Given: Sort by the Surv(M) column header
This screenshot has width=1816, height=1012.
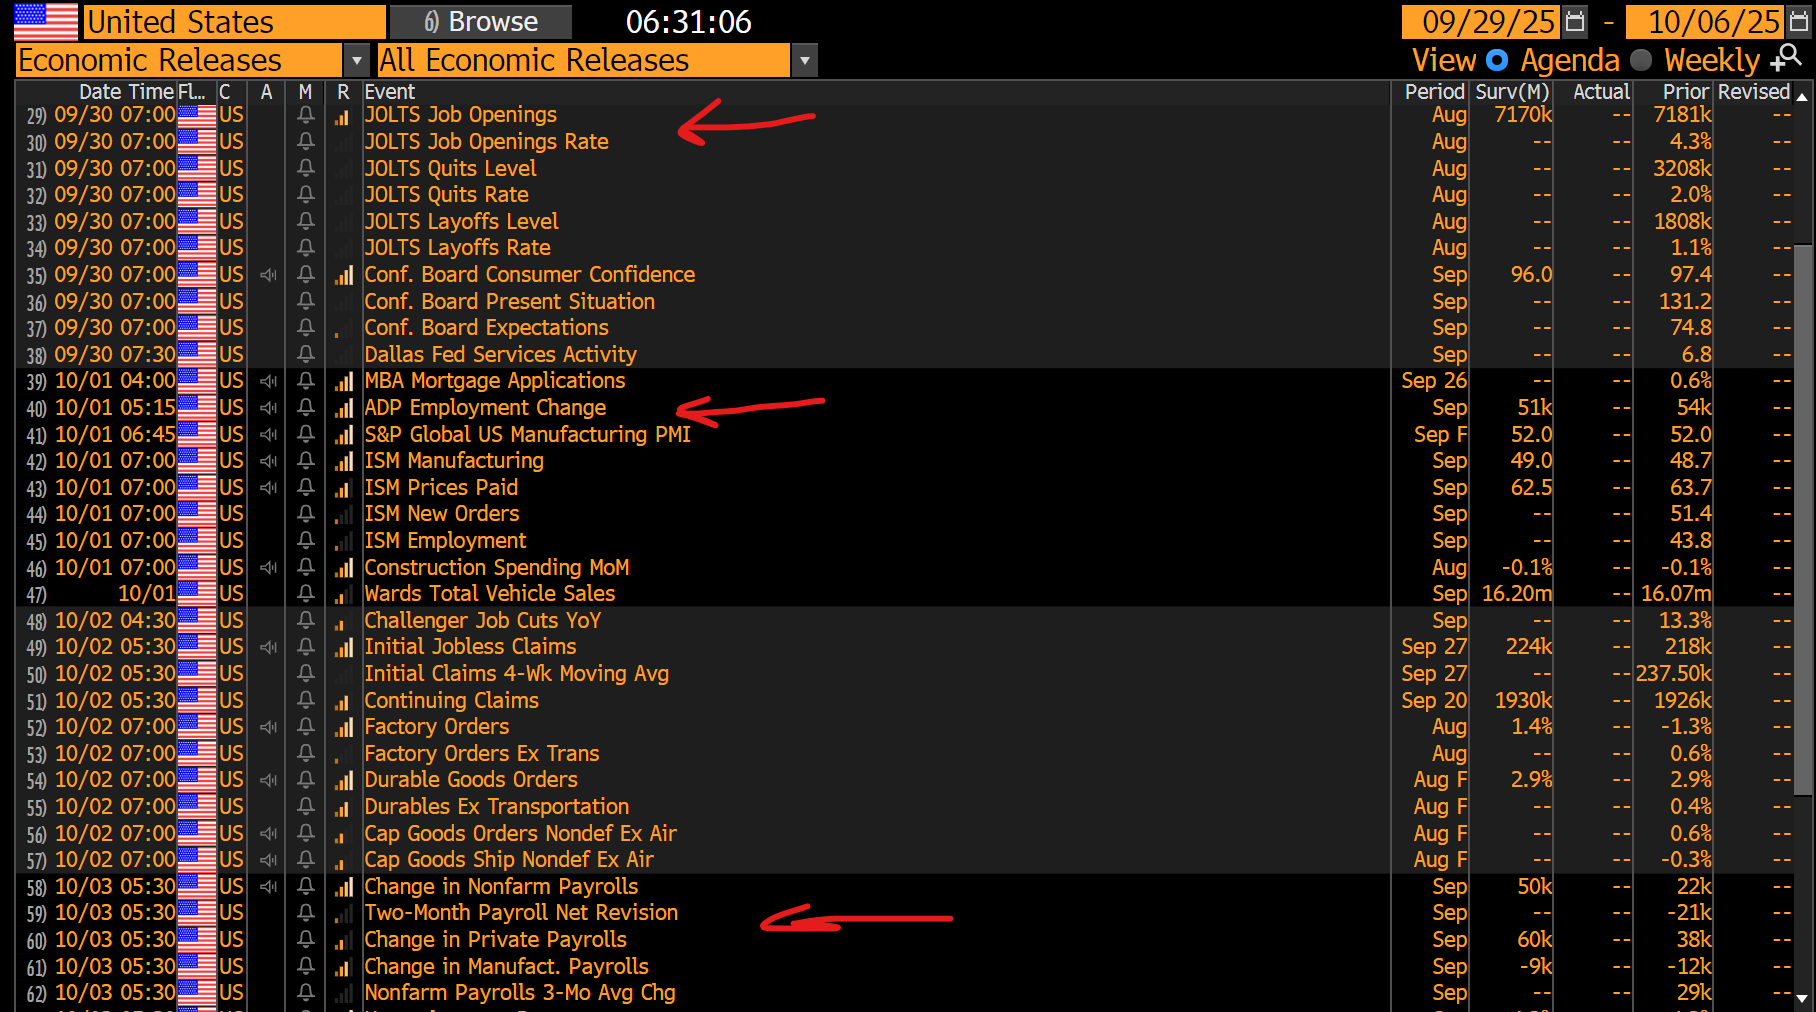Looking at the screenshot, I should point(1512,92).
